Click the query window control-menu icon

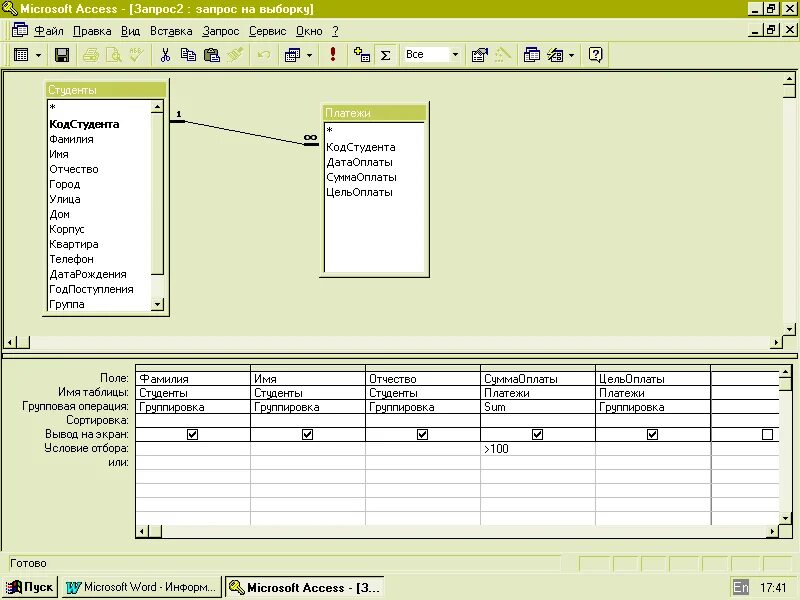coord(20,30)
